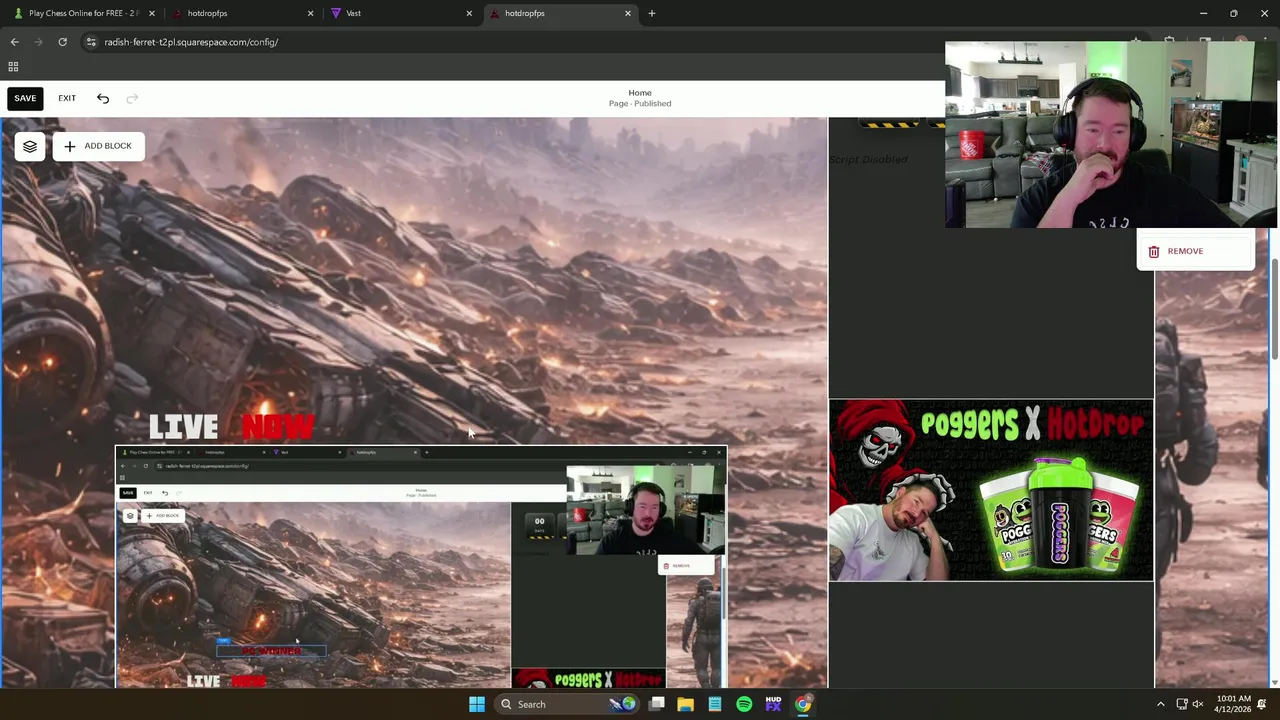Click the redo arrow icon
The height and width of the screenshot is (720, 1280).
click(x=132, y=98)
